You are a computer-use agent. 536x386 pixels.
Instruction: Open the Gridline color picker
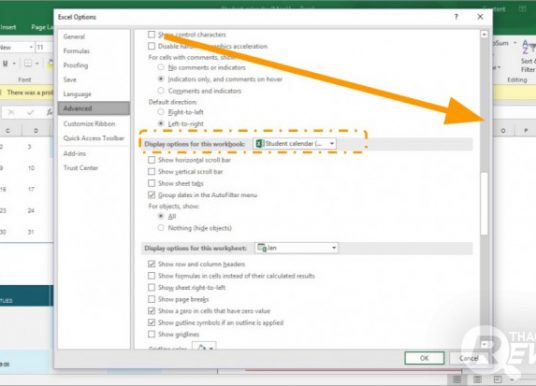pyautogui.click(x=204, y=346)
